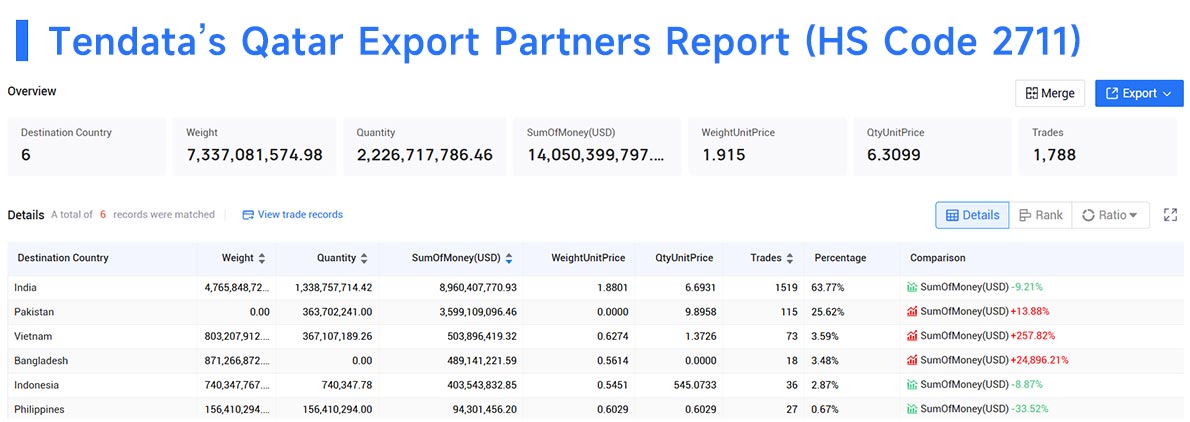Click the QtyUnitPrice column header

685,258
